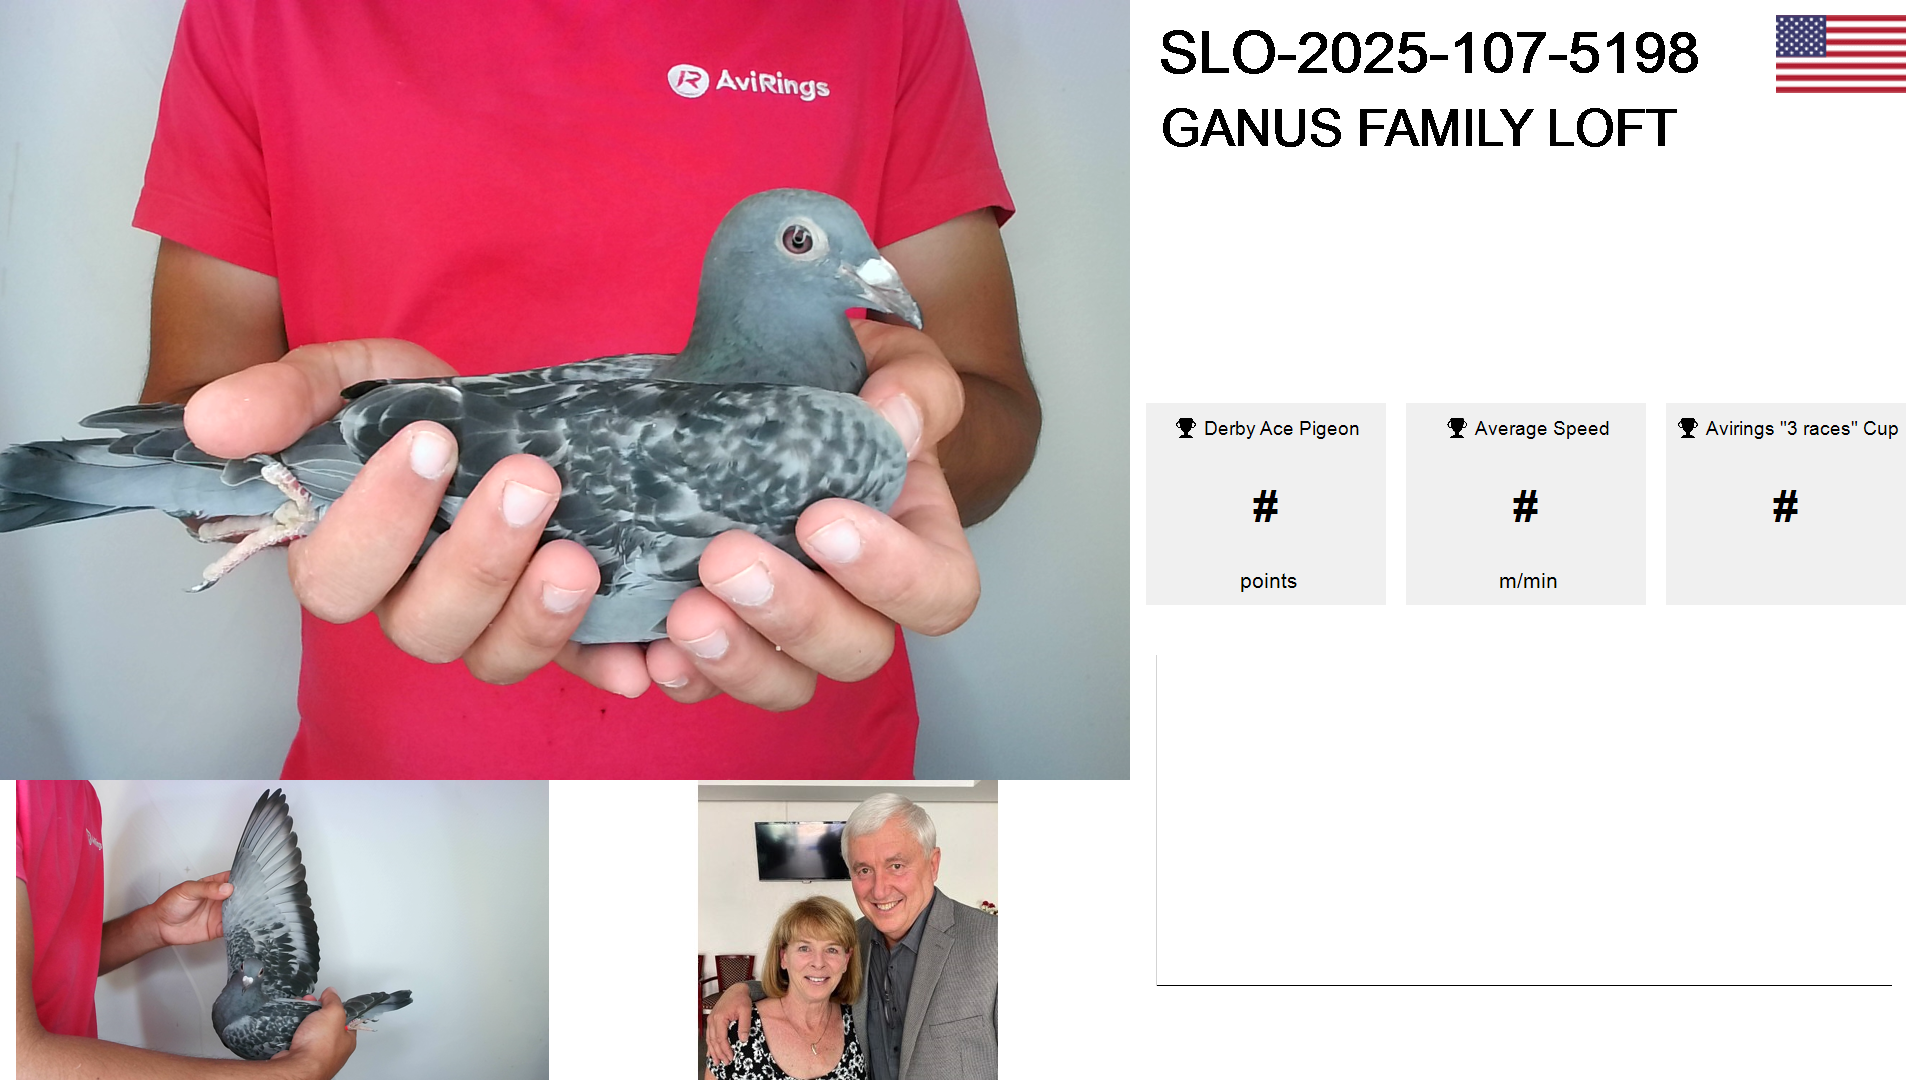Click the m/min label
The width and height of the screenshot is (1920, 1080).
(1528, 581)
